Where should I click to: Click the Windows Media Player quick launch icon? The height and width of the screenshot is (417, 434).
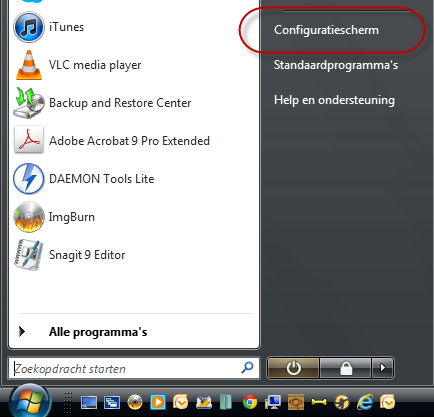pos(158,402)
